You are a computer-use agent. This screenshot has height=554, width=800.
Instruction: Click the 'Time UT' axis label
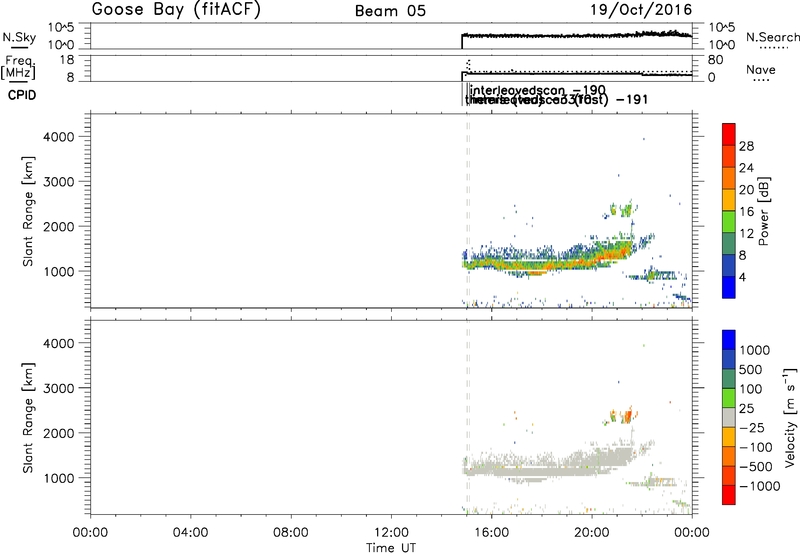tap(391, 548)
